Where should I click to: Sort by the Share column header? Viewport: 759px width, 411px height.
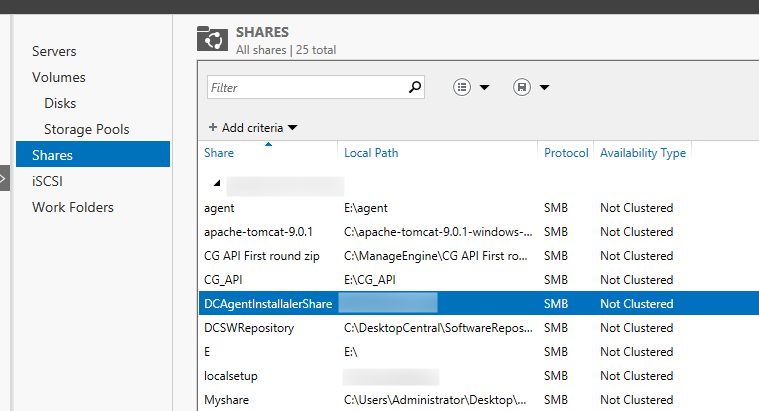219,153
